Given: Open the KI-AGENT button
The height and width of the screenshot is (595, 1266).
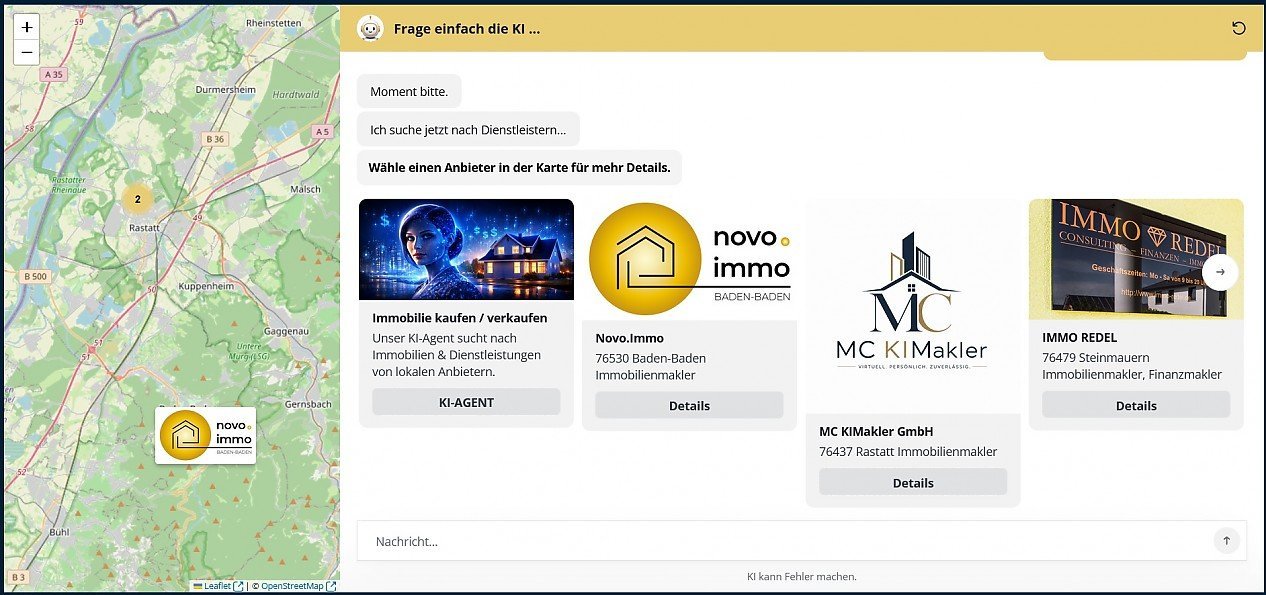Looking at the screenshot, I should (466, 402).
